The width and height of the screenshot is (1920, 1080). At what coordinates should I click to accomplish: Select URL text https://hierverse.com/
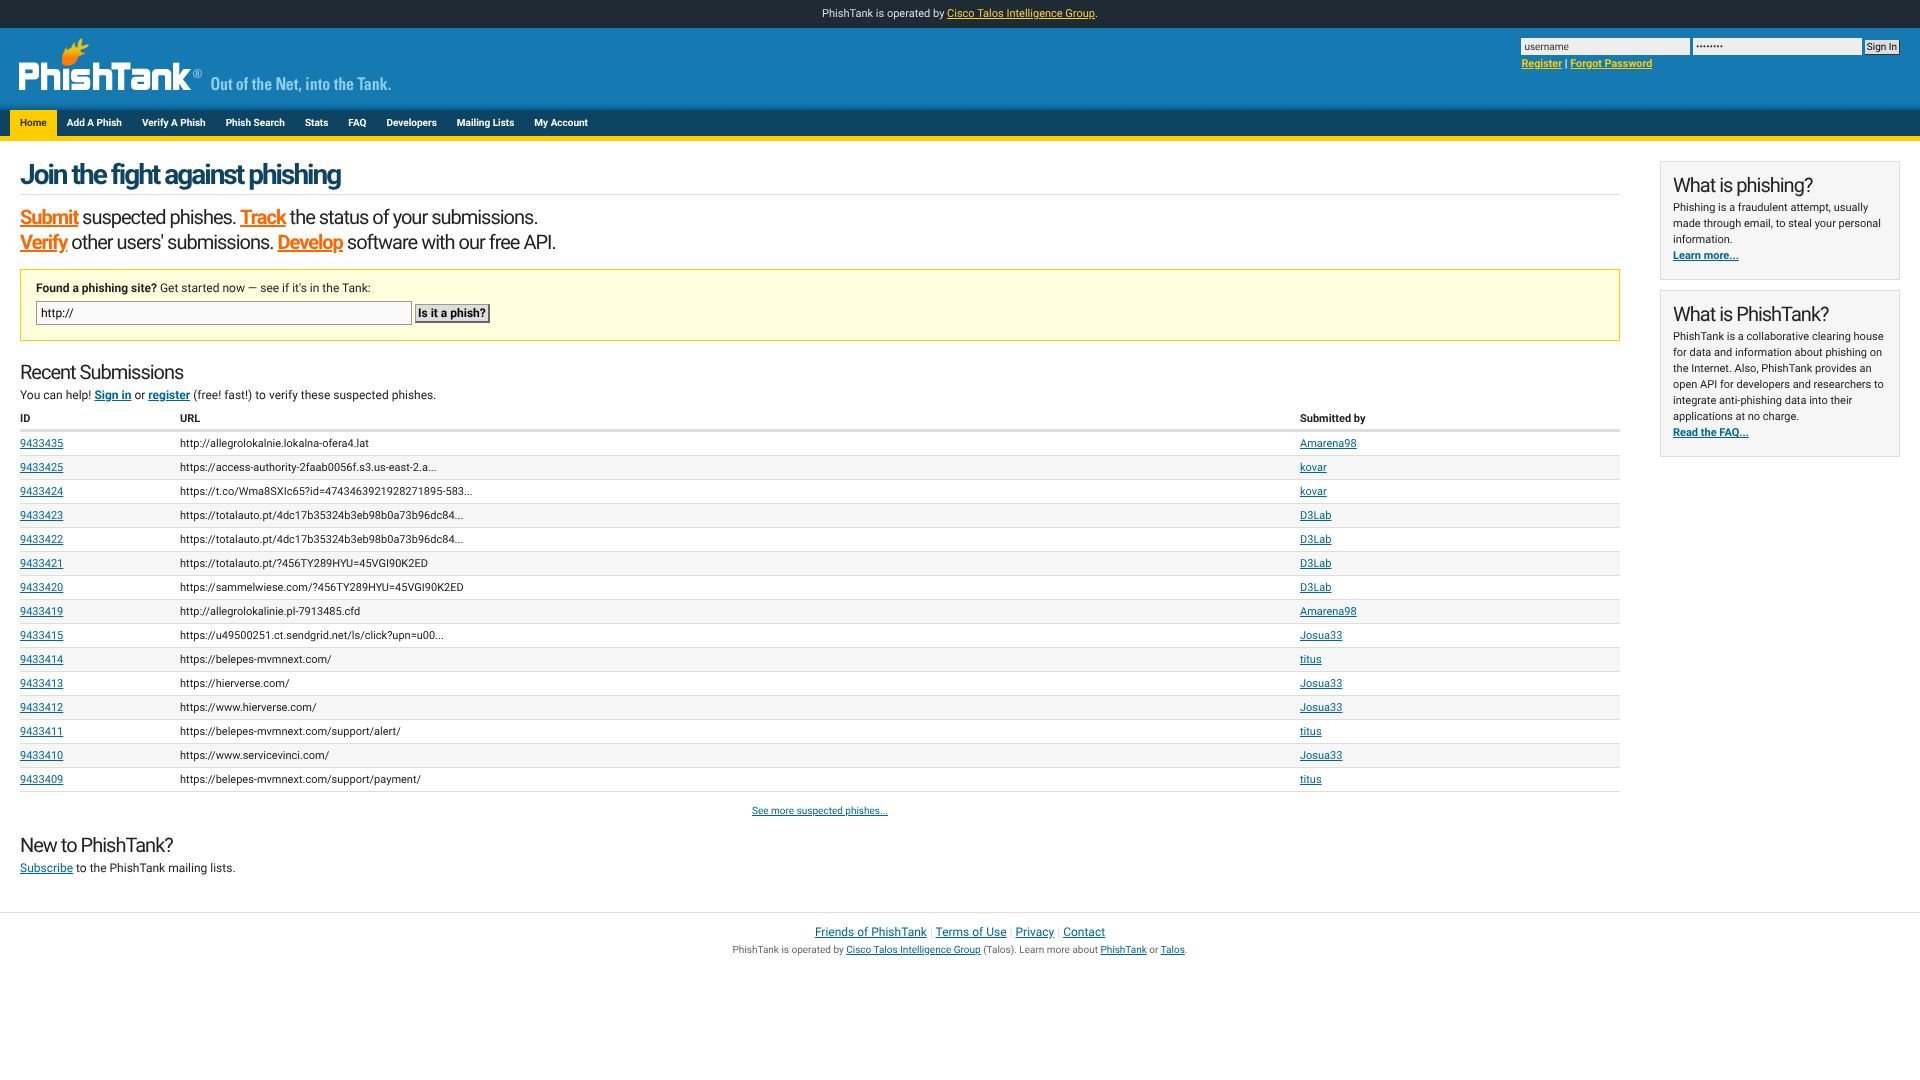click(235, 684)
